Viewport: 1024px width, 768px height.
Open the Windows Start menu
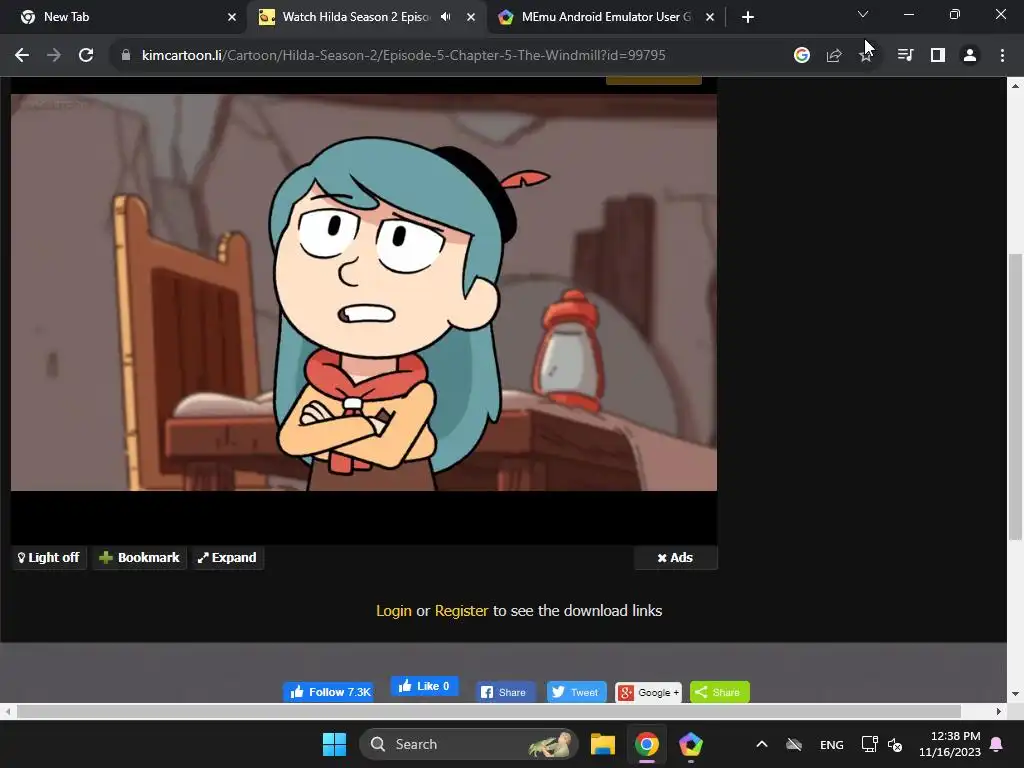point(334,744)
